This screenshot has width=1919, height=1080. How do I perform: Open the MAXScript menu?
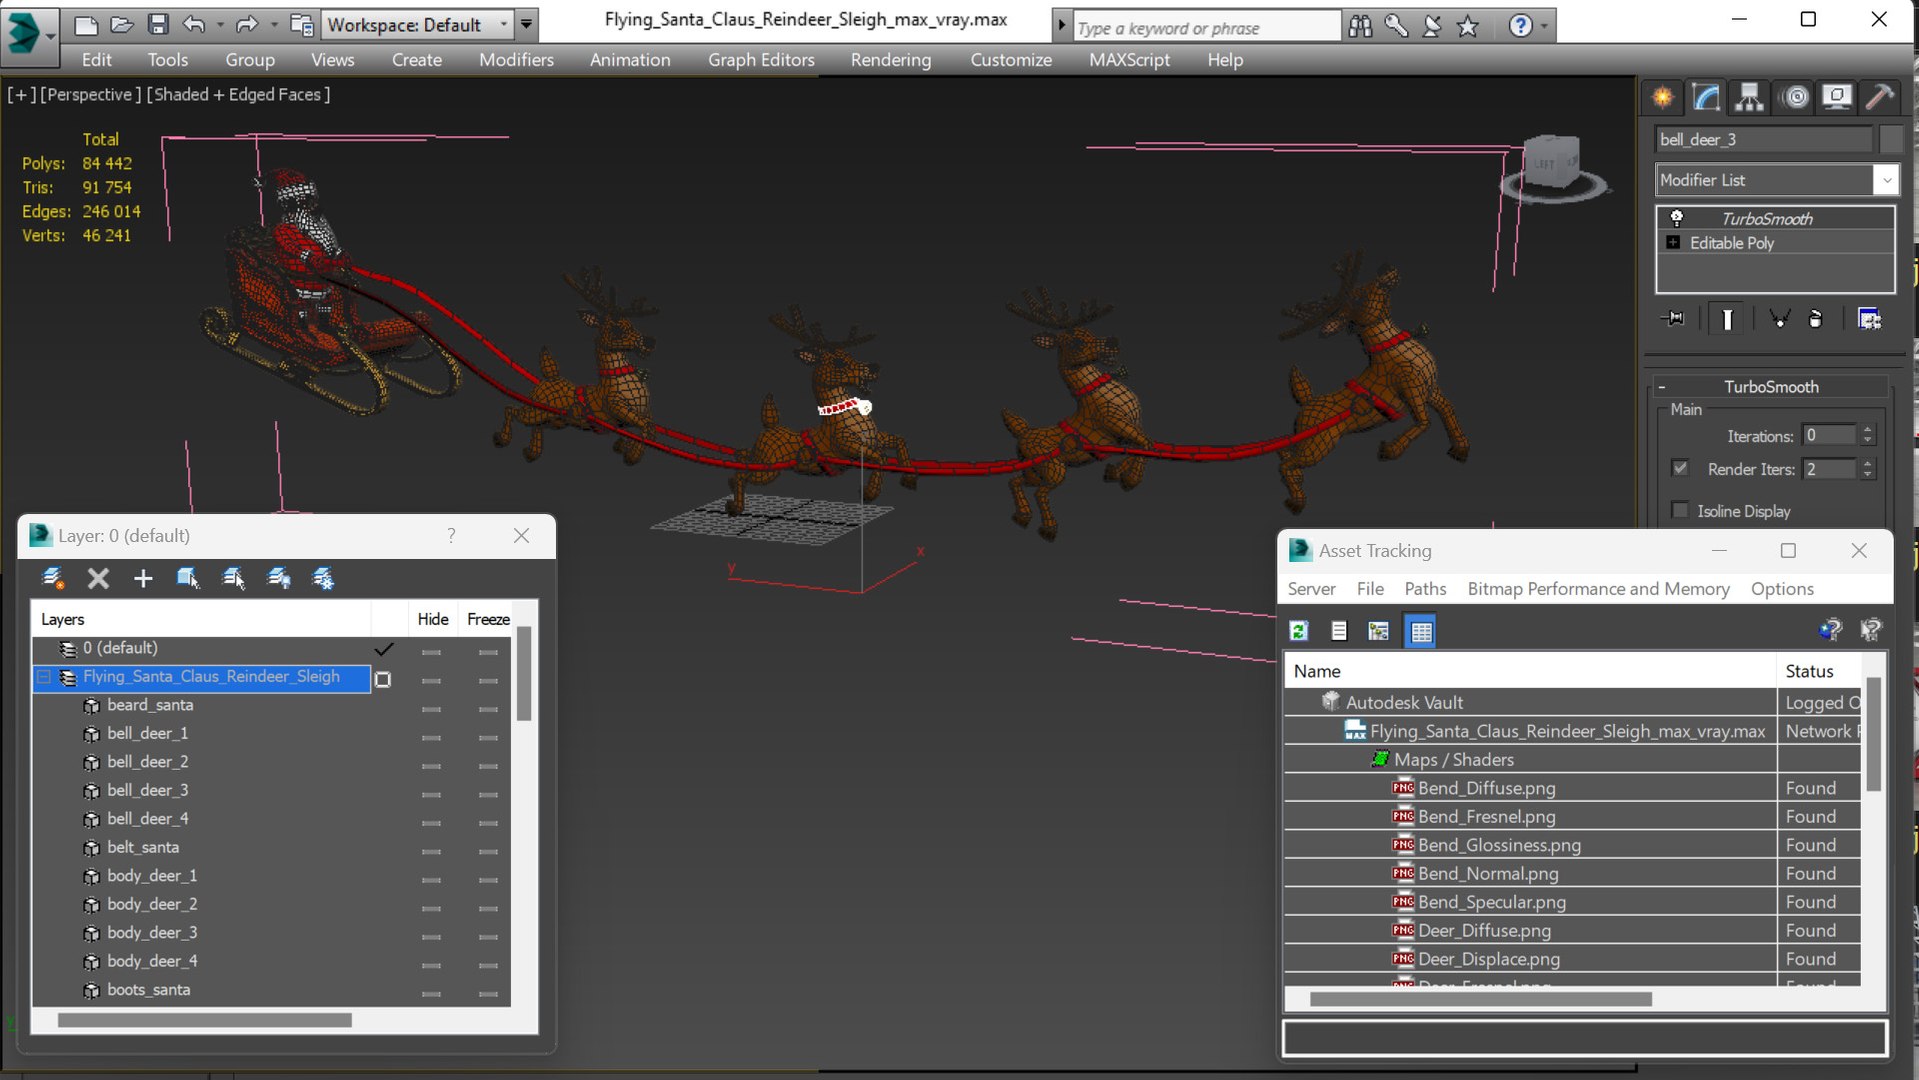1129,60
